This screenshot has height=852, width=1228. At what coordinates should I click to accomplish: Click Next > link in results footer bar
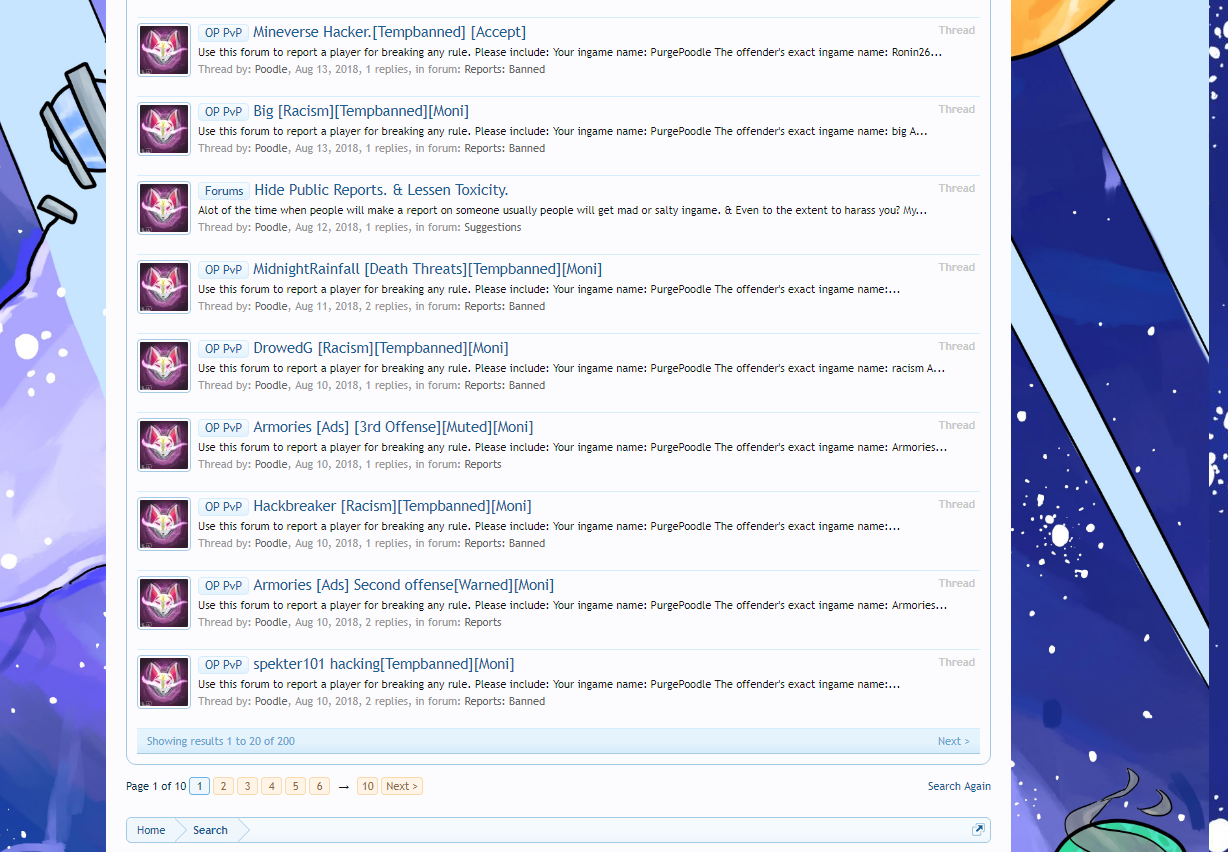point(954,741)
